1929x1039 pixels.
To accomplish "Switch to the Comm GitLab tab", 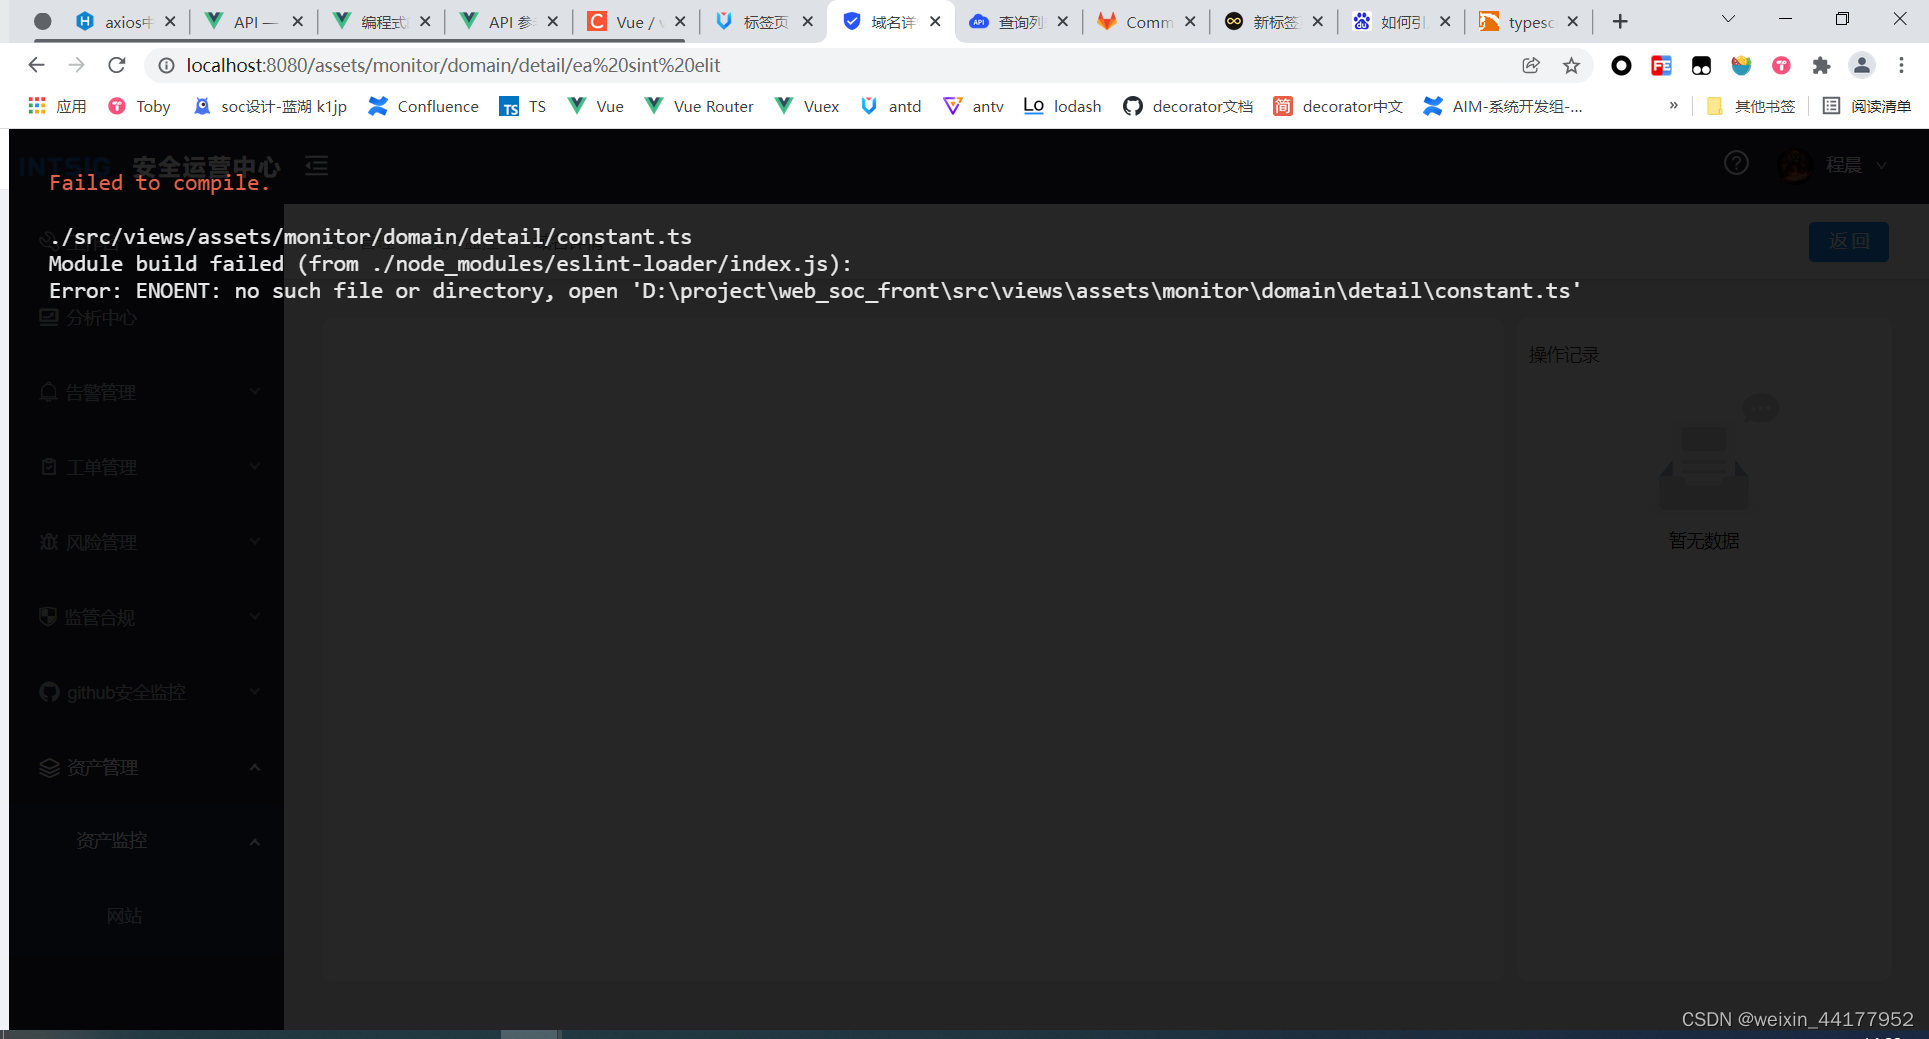I will pos(1146,21).
